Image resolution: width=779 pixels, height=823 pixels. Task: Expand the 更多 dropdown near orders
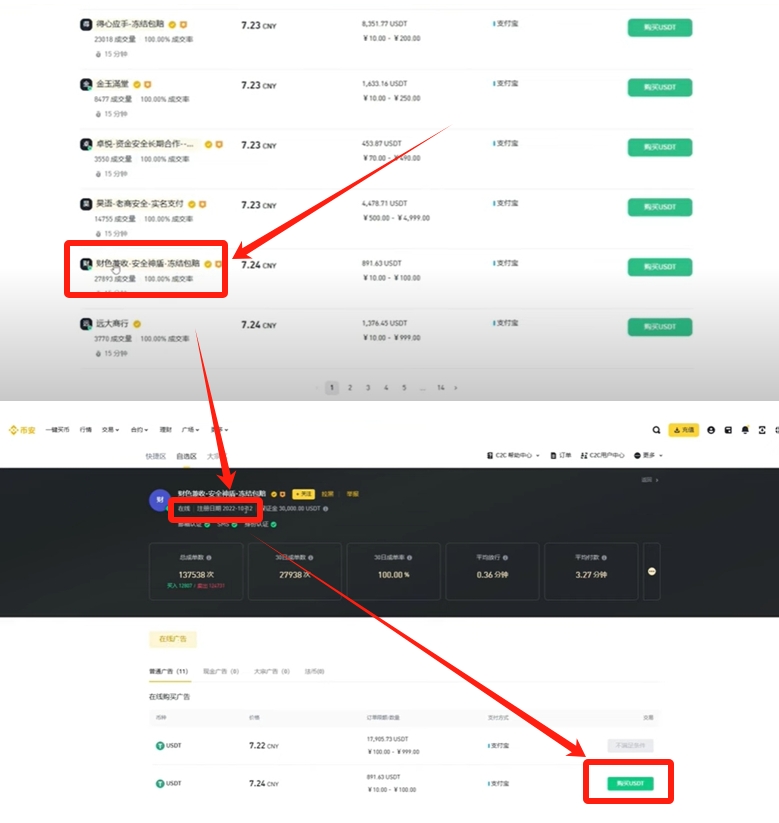coord(648,455)
